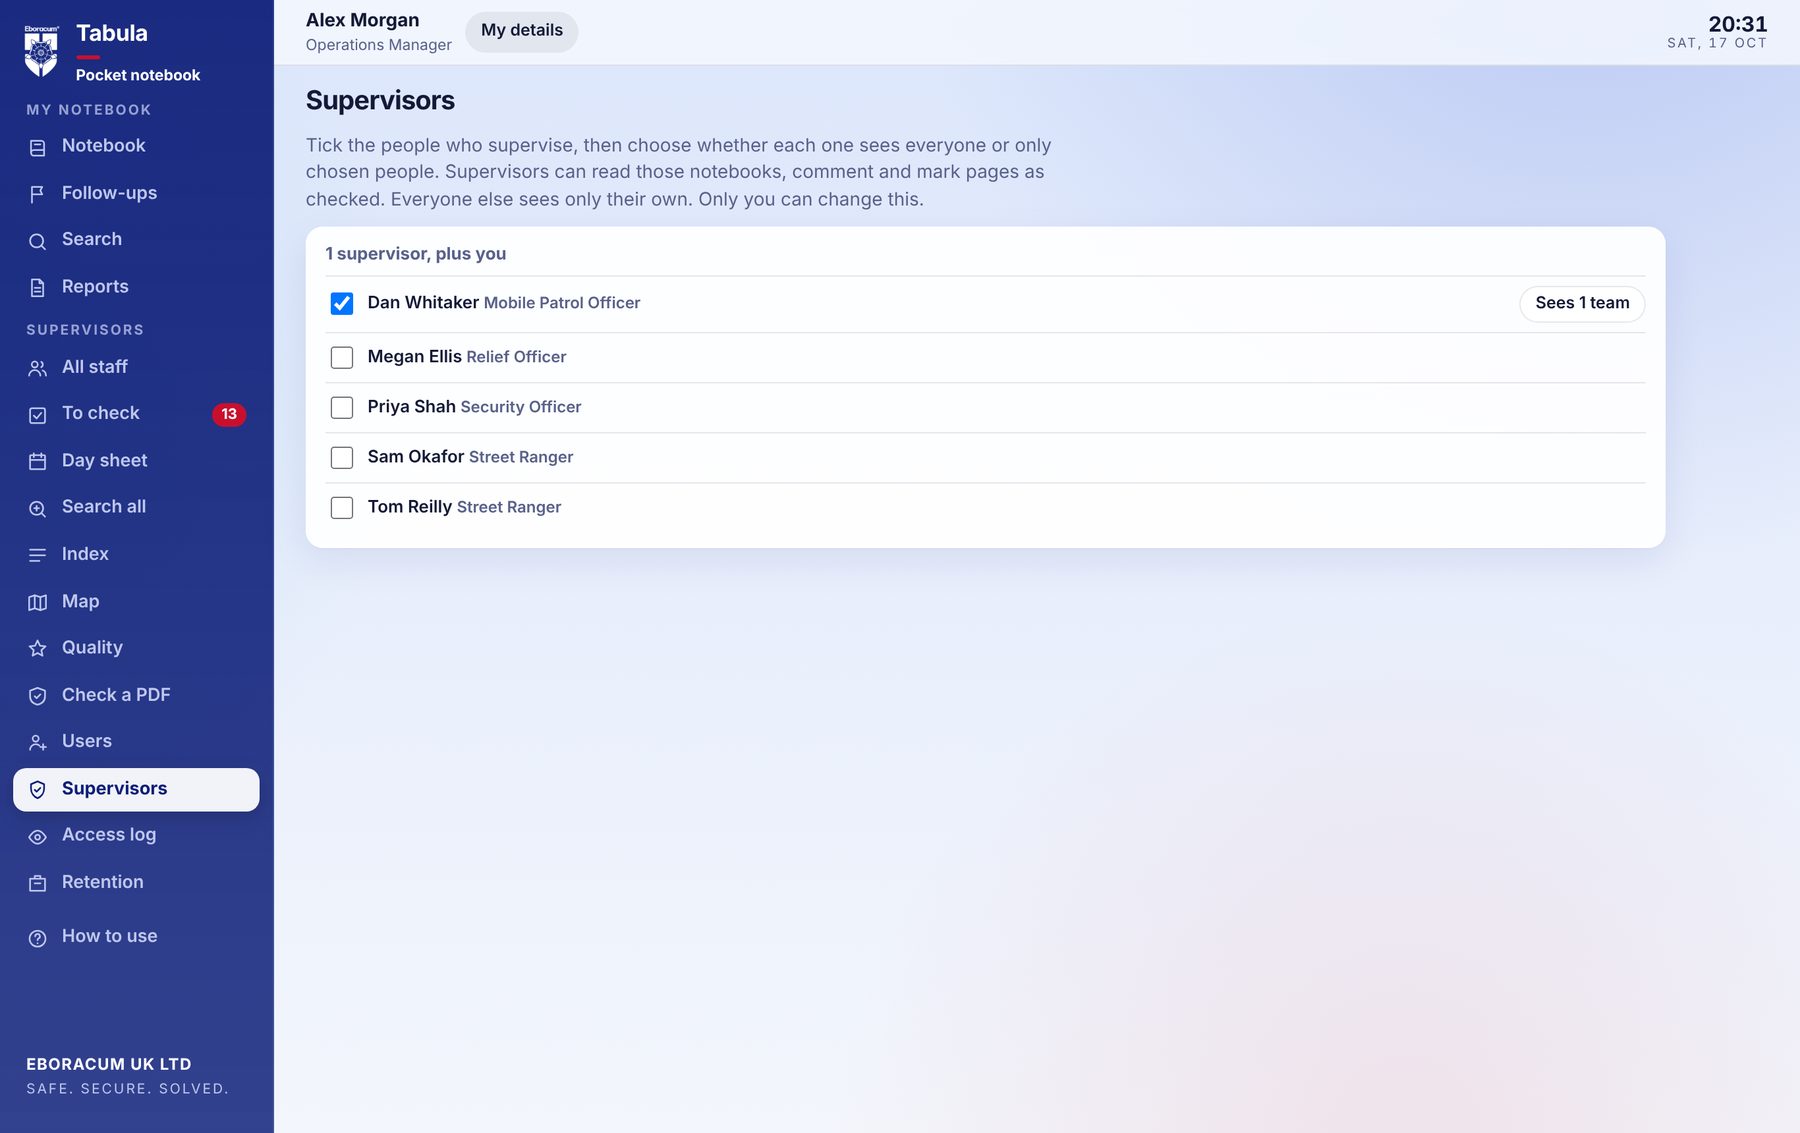Viewport: 1800px width, 1133px height.
Task: Click the Retention clipboard icon
Action: pos(38,884)
